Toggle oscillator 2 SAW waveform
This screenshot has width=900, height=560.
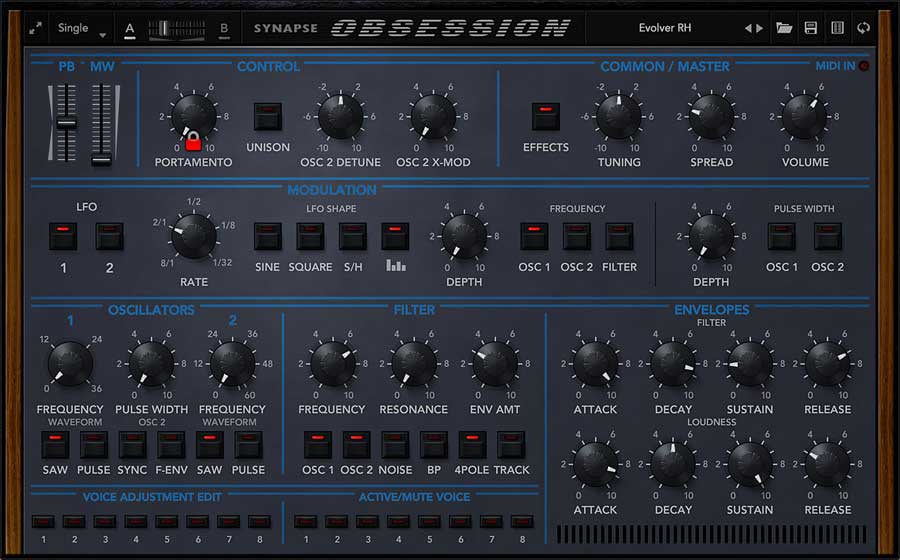click(210, 445)
